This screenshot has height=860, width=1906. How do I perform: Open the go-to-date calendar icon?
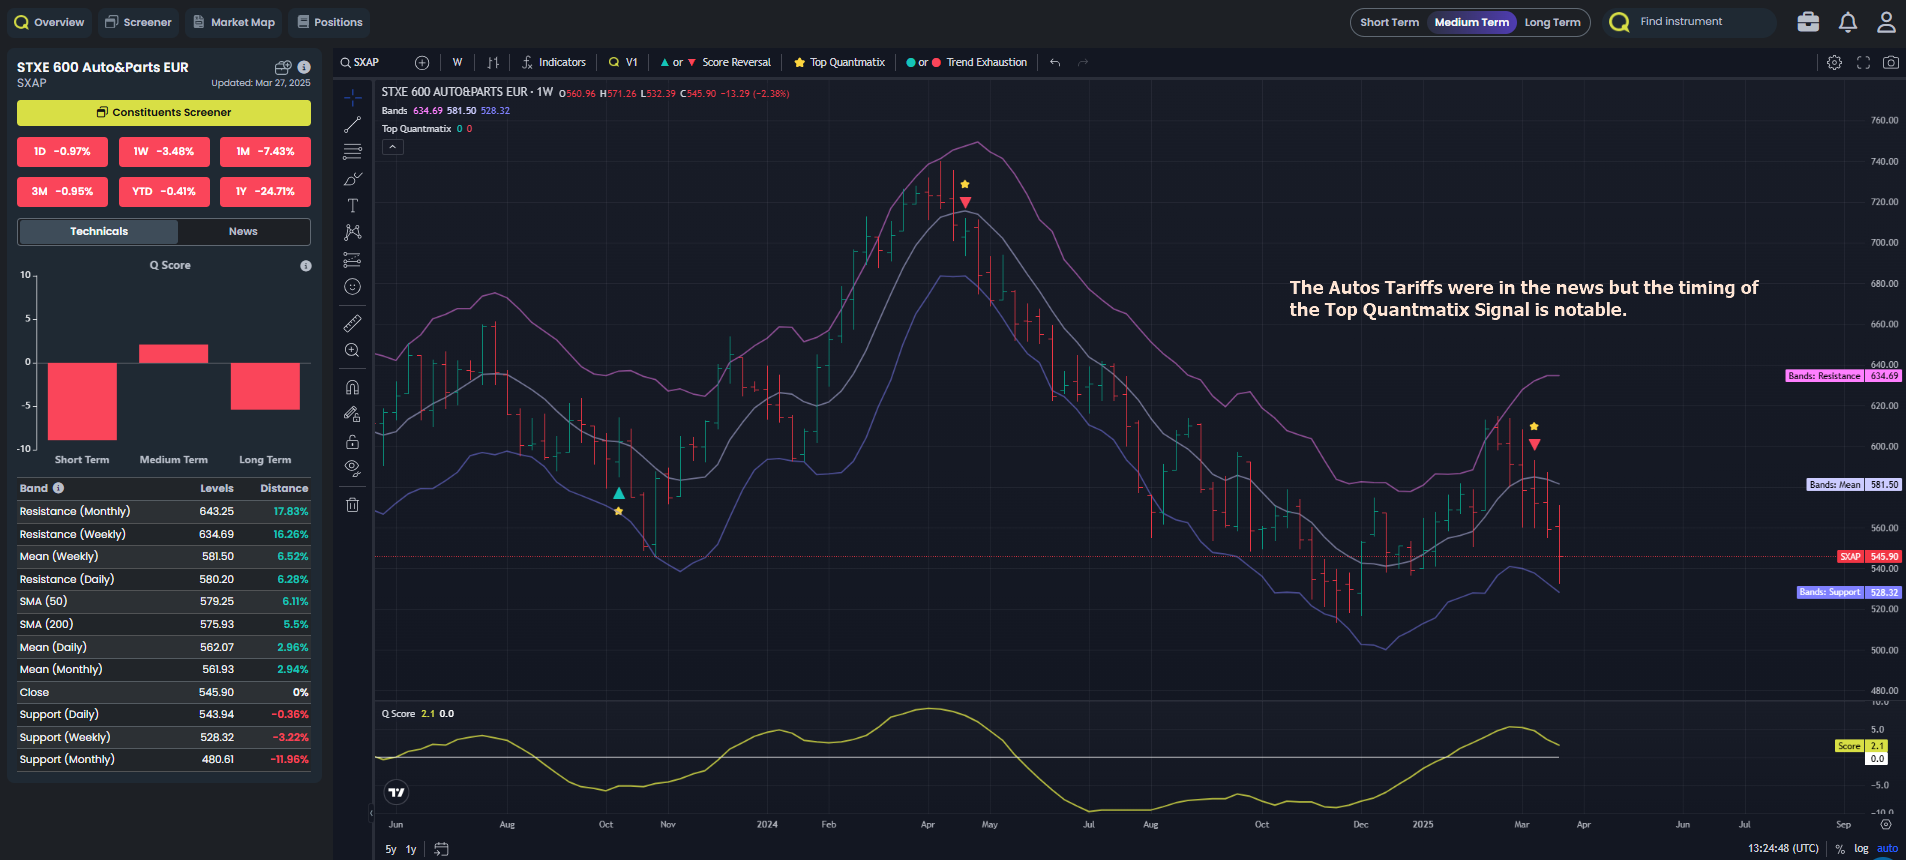click(441, 849)
